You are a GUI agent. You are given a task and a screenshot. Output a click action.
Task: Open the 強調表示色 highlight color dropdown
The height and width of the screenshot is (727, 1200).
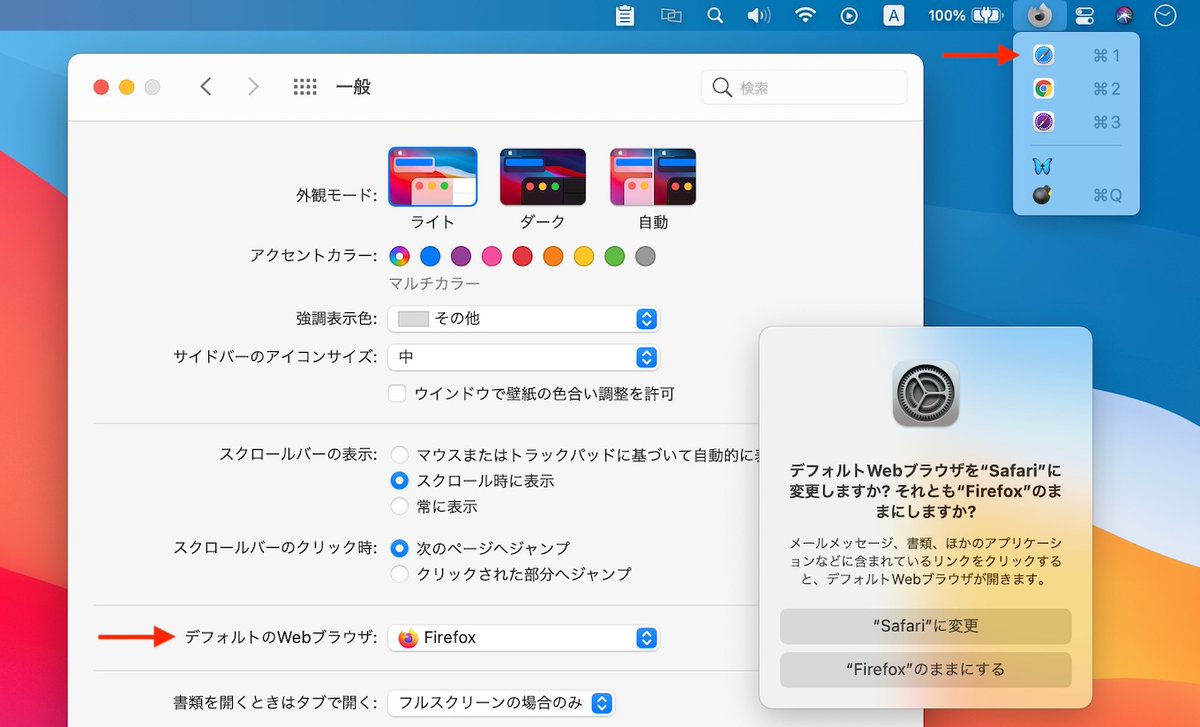tap(524, 319)
